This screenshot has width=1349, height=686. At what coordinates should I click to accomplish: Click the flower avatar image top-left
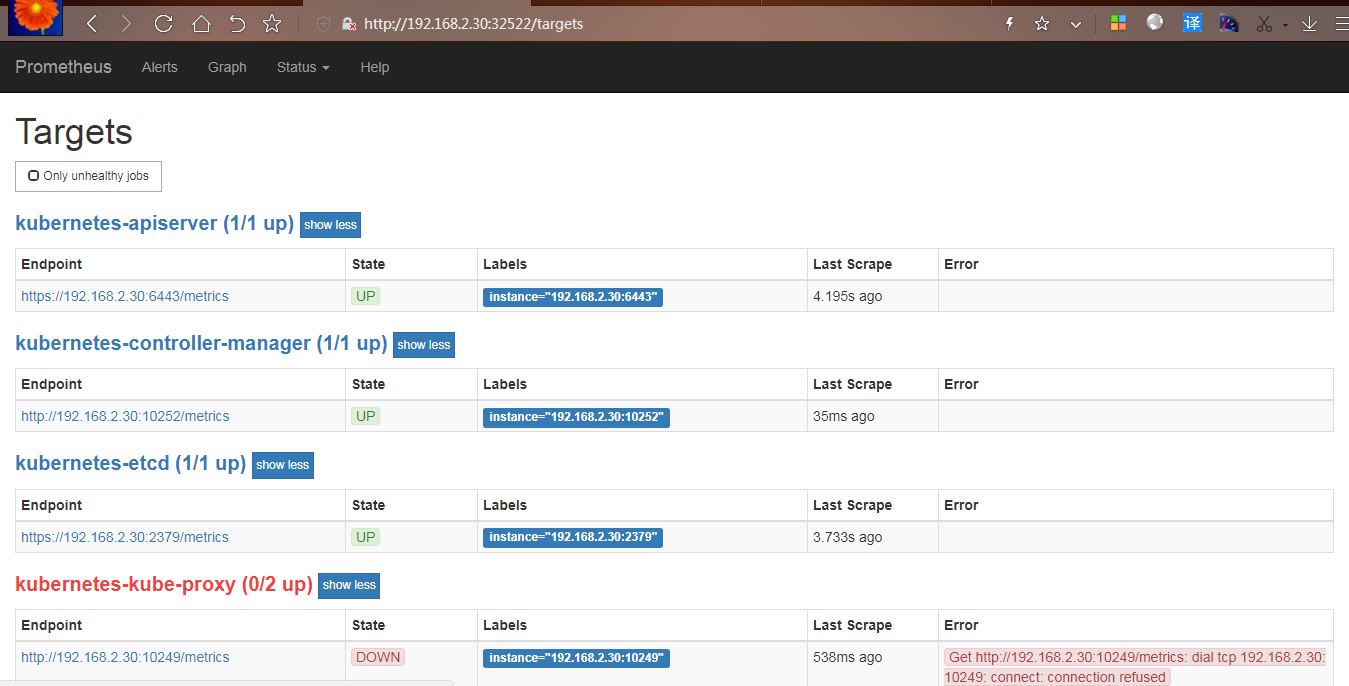(x=36, y=18)
